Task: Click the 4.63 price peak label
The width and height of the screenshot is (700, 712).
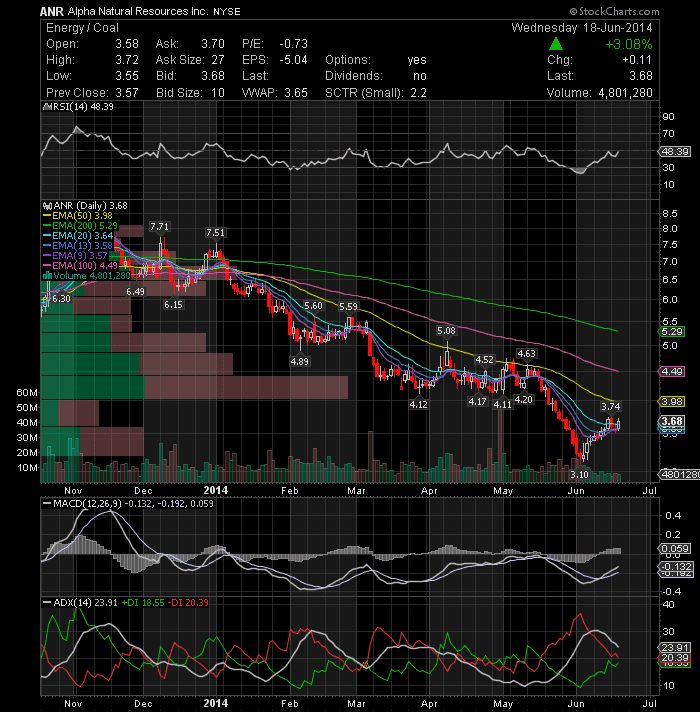Action: pos(526,354)
